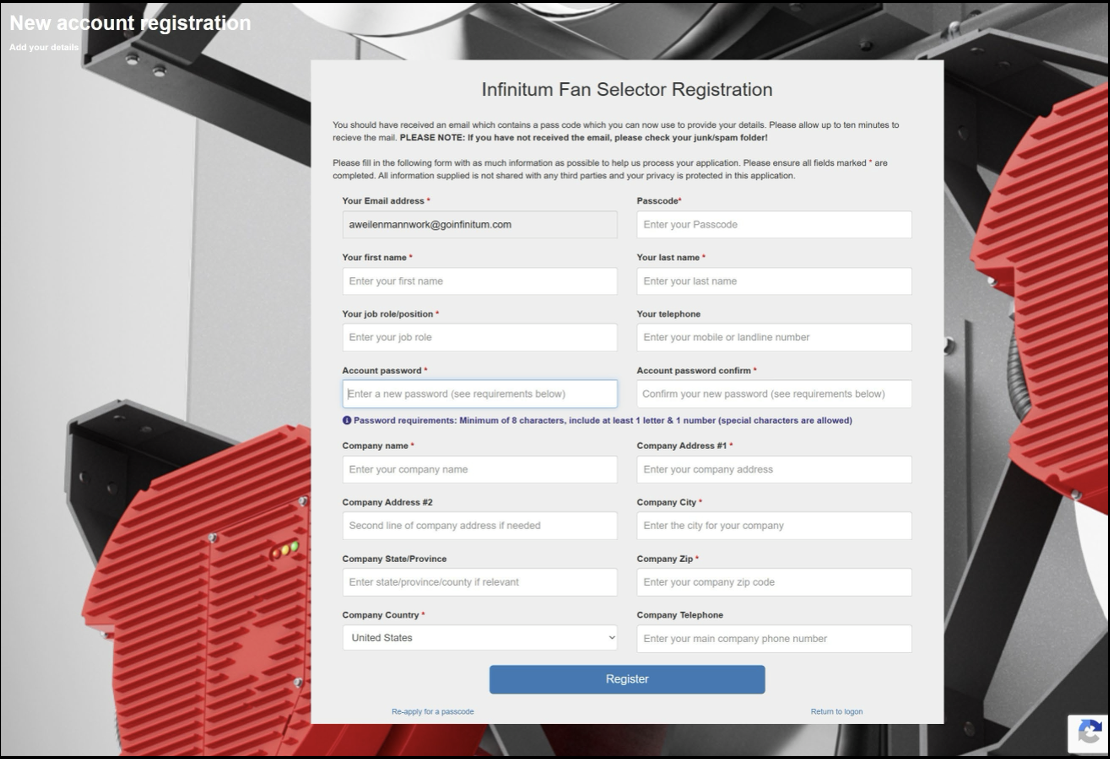Click the job role/position field
This screenshot has width=1110, height=762.
tap(480, 338)
